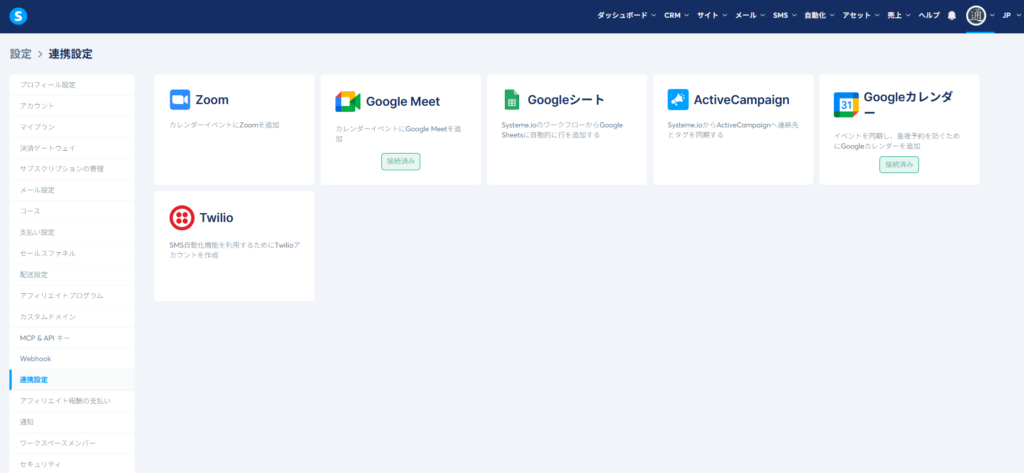Viewport: 1024px width, 473px height.
Task: Click the Google Calendar icon
Action: pyautogui.click(x=846, y=105)
